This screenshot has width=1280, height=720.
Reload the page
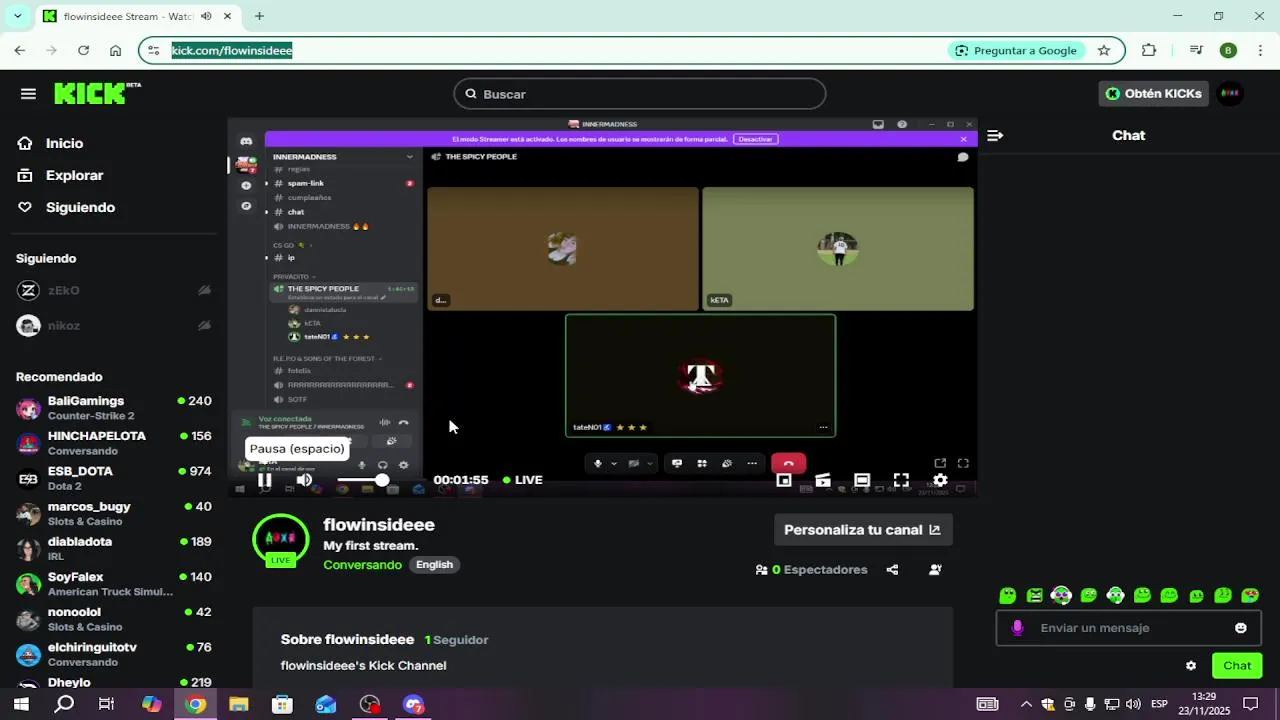[x=83, y=50]
